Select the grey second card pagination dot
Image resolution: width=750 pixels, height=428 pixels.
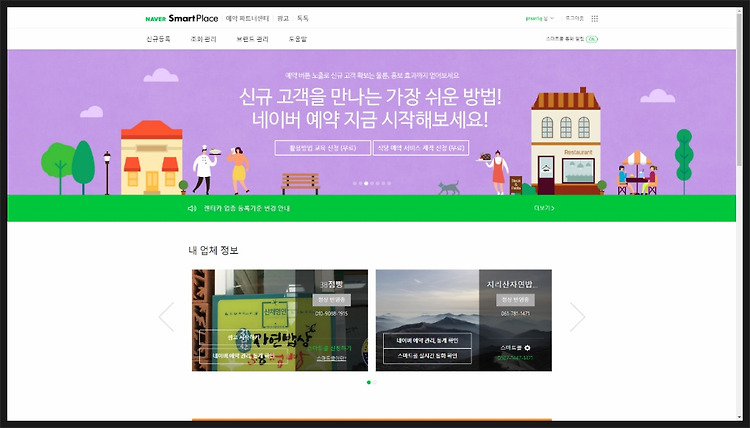(375, 383)
